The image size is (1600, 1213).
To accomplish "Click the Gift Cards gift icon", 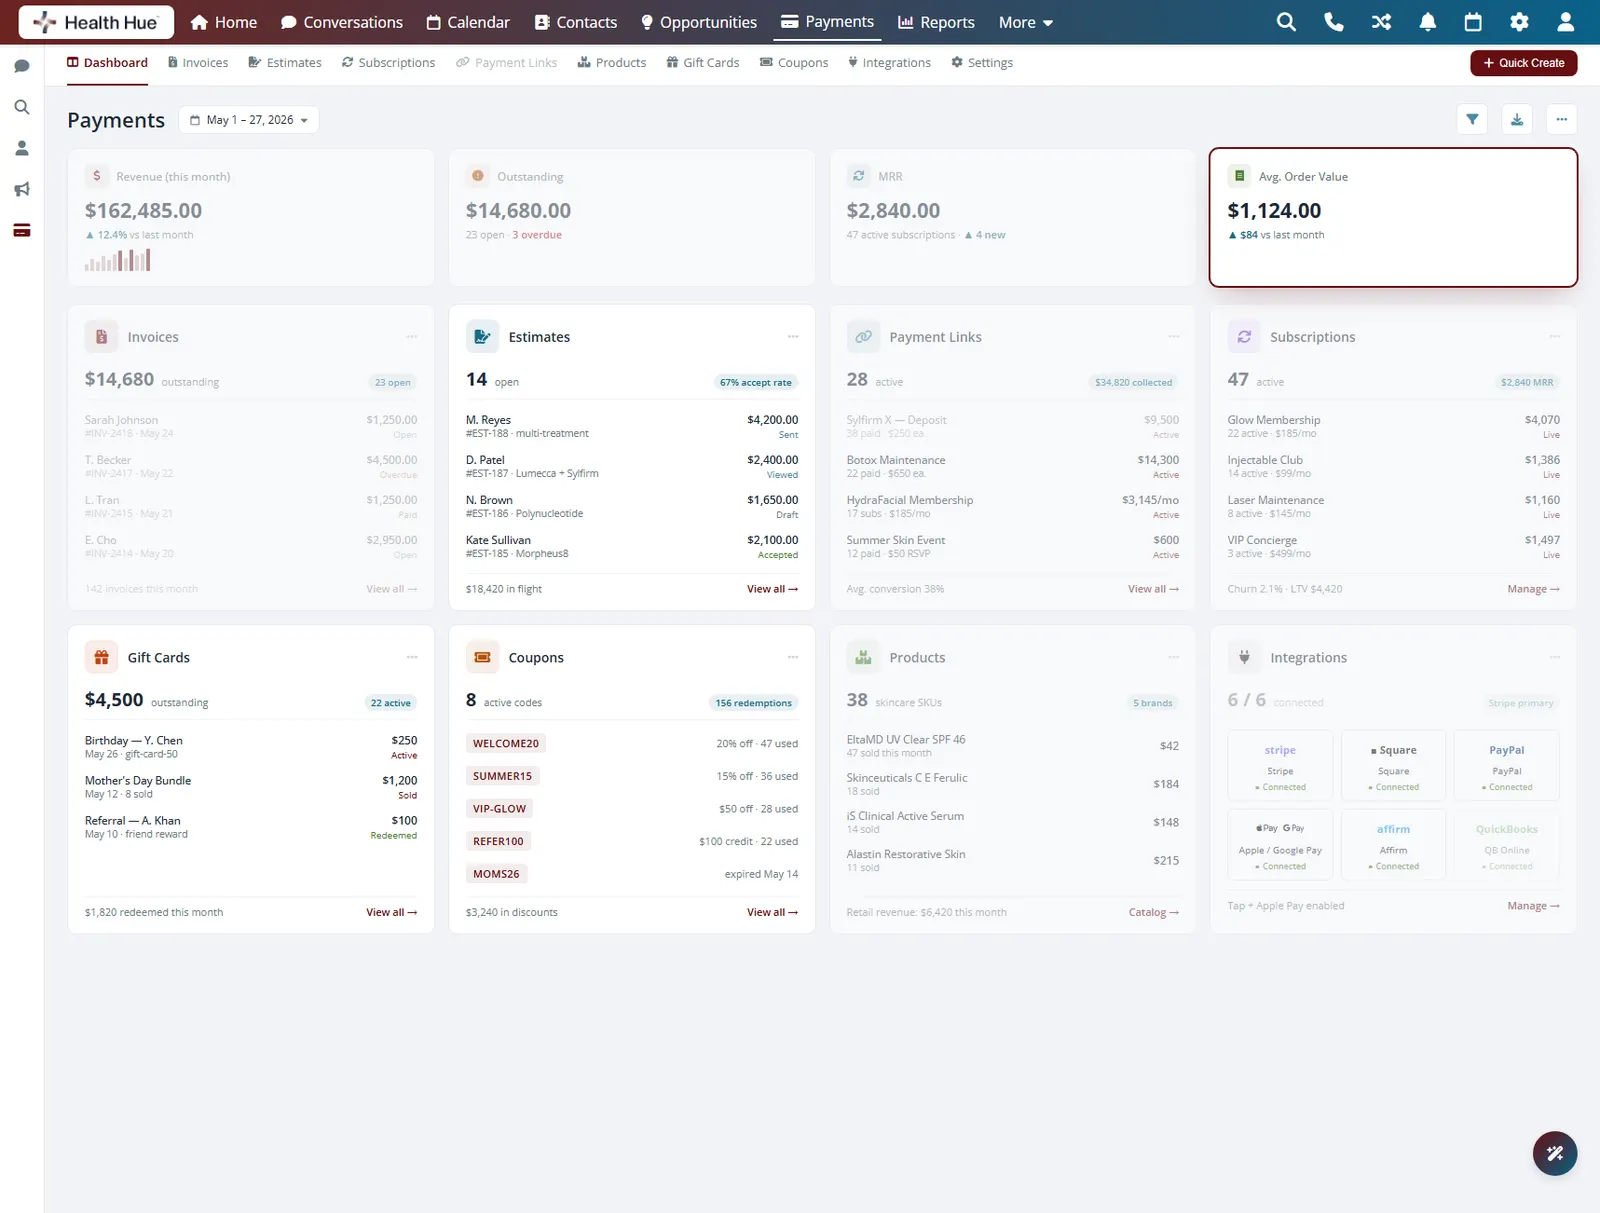I will 101,657.
